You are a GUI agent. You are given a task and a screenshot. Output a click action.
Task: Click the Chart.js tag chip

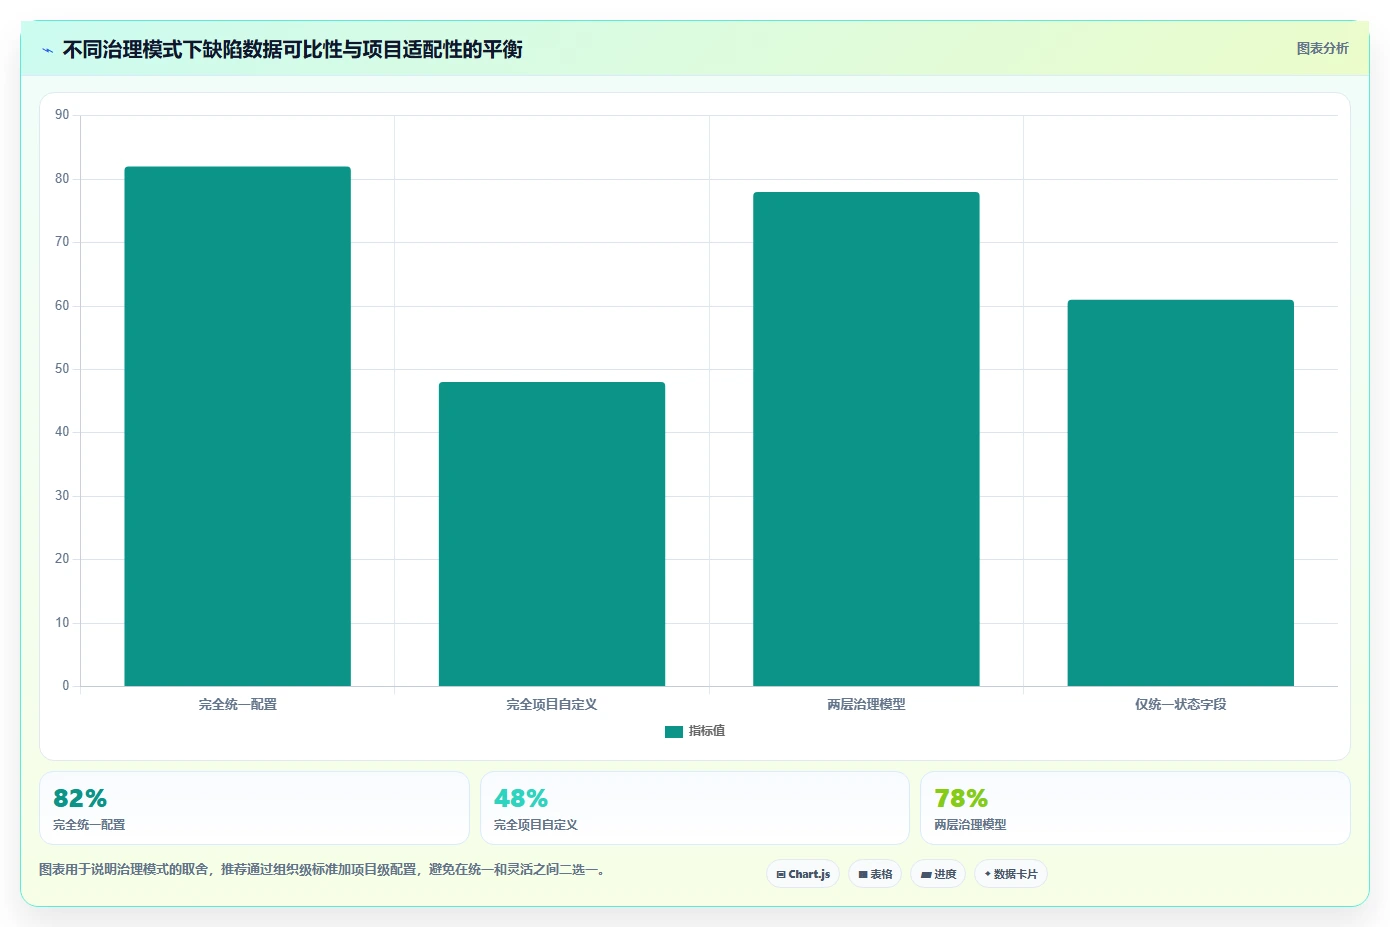pos(803,874)
